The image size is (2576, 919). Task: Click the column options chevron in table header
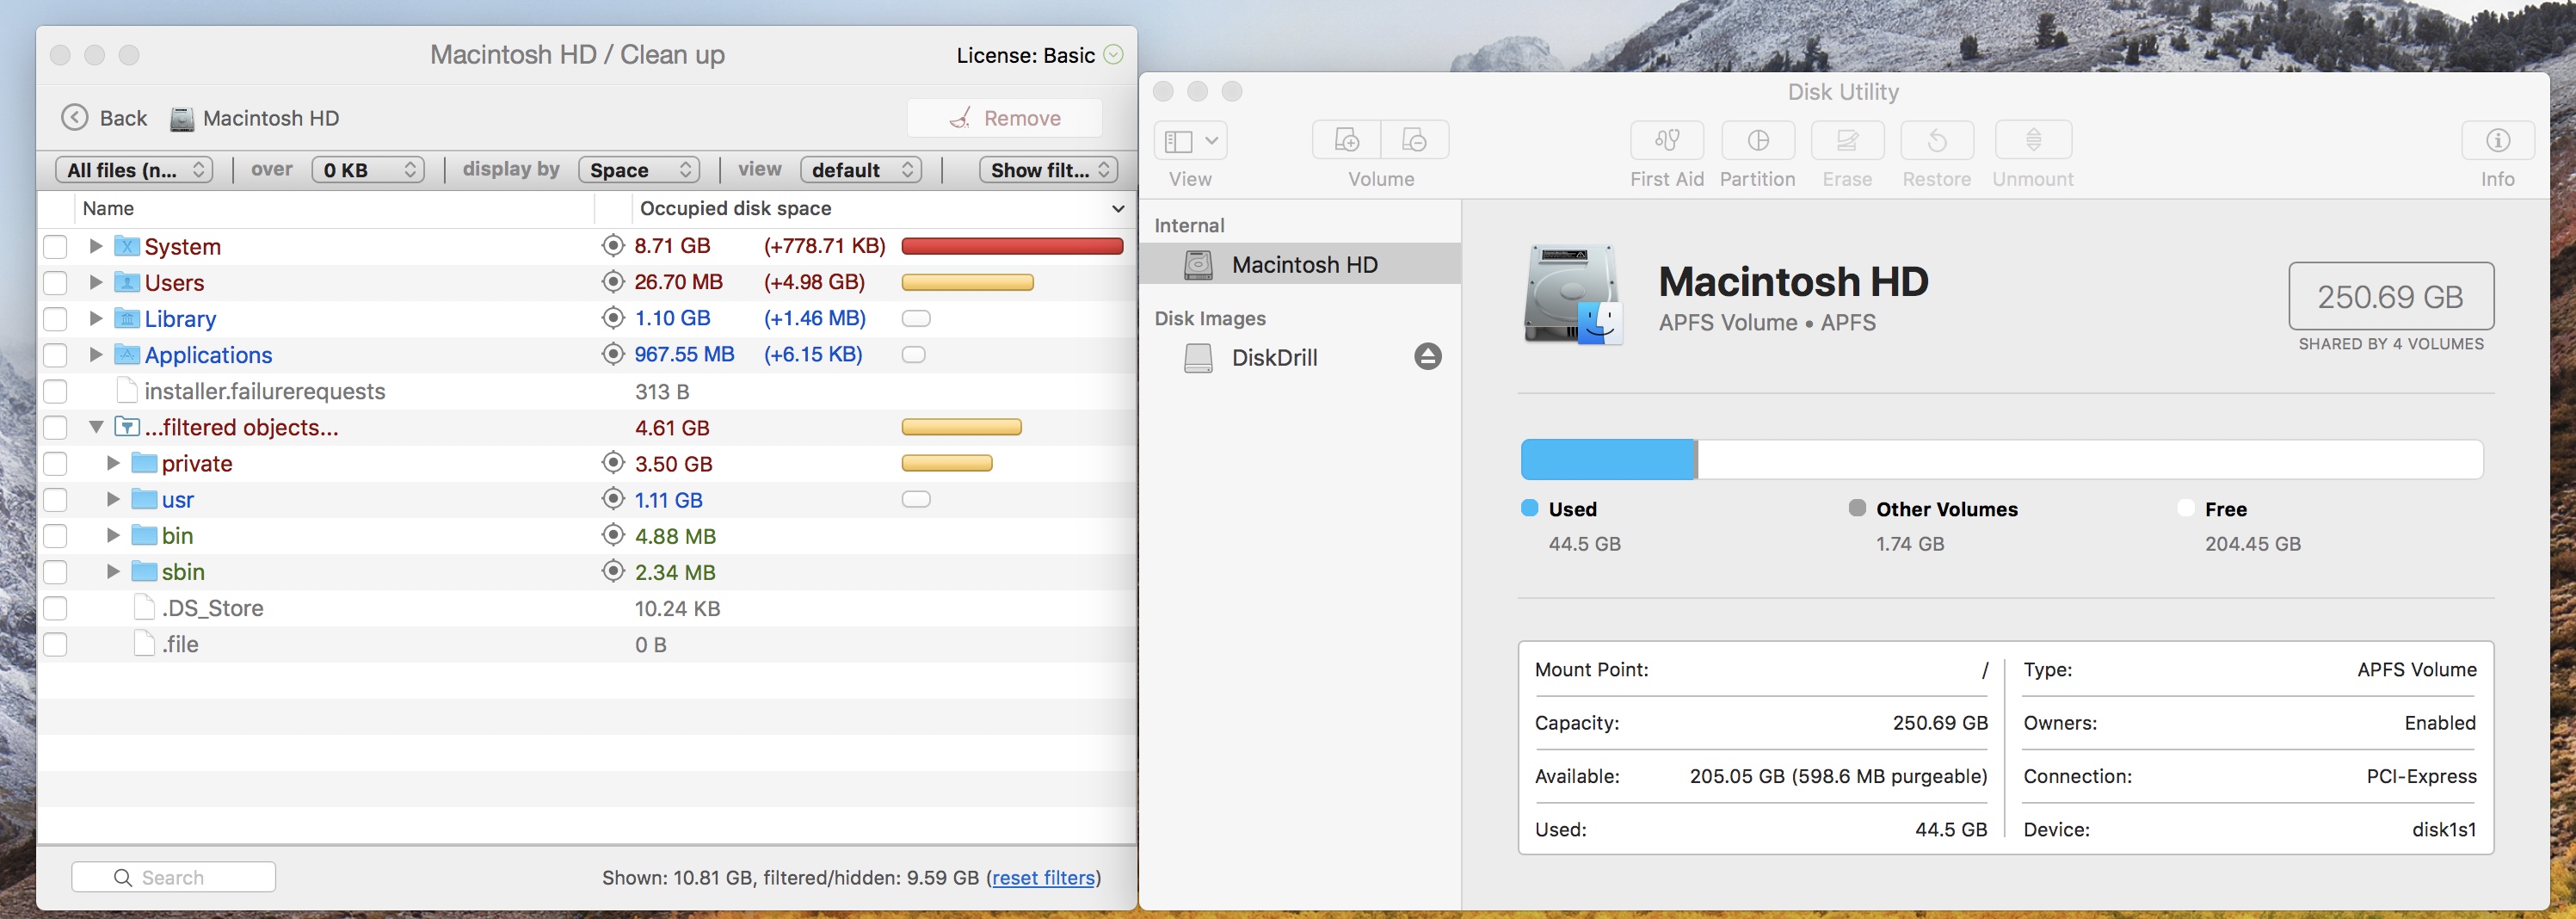1118,208
